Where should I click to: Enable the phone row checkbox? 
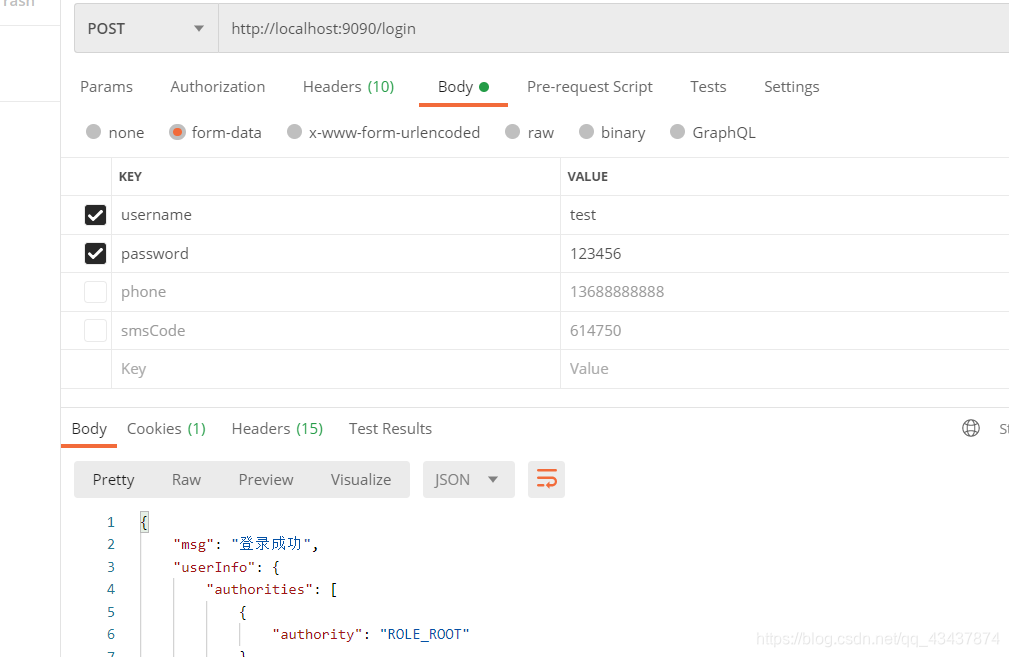coord(95,292)
